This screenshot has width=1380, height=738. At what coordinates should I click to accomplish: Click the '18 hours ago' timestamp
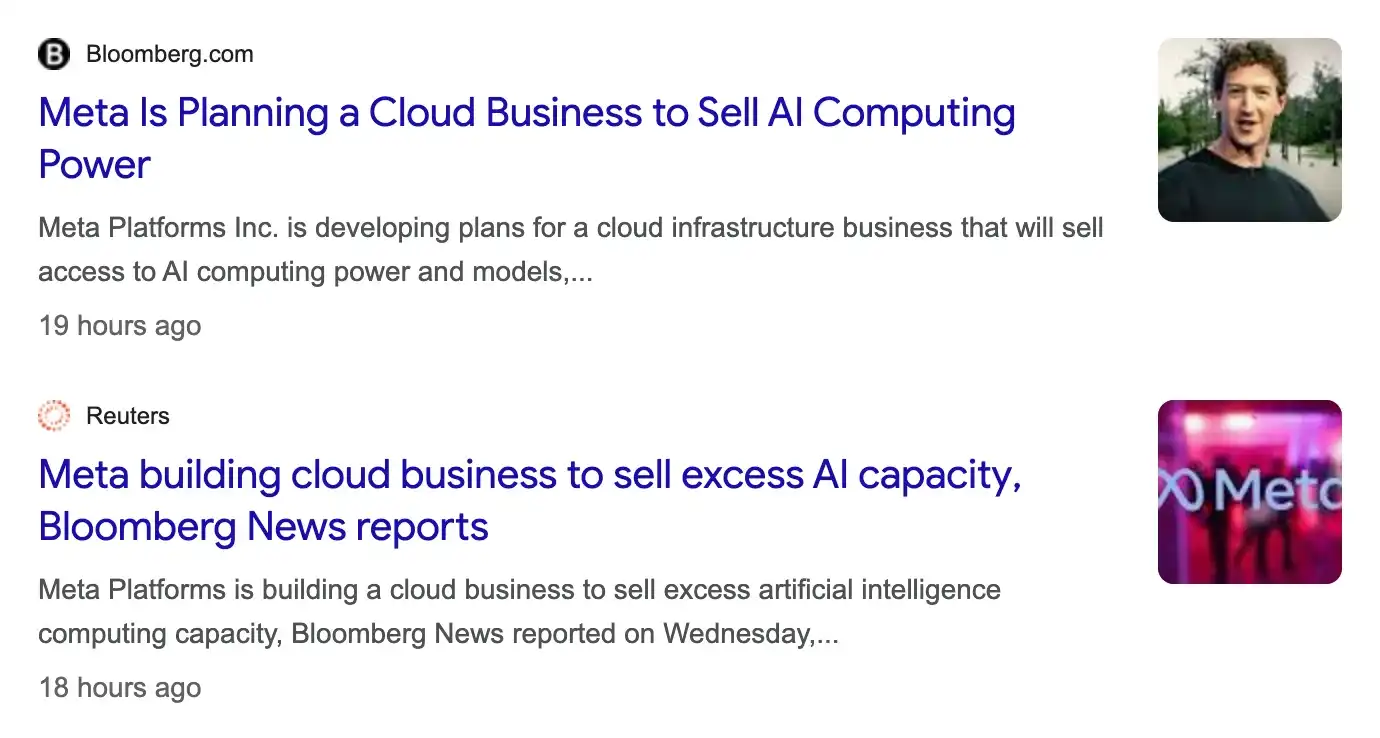(120, 688)
